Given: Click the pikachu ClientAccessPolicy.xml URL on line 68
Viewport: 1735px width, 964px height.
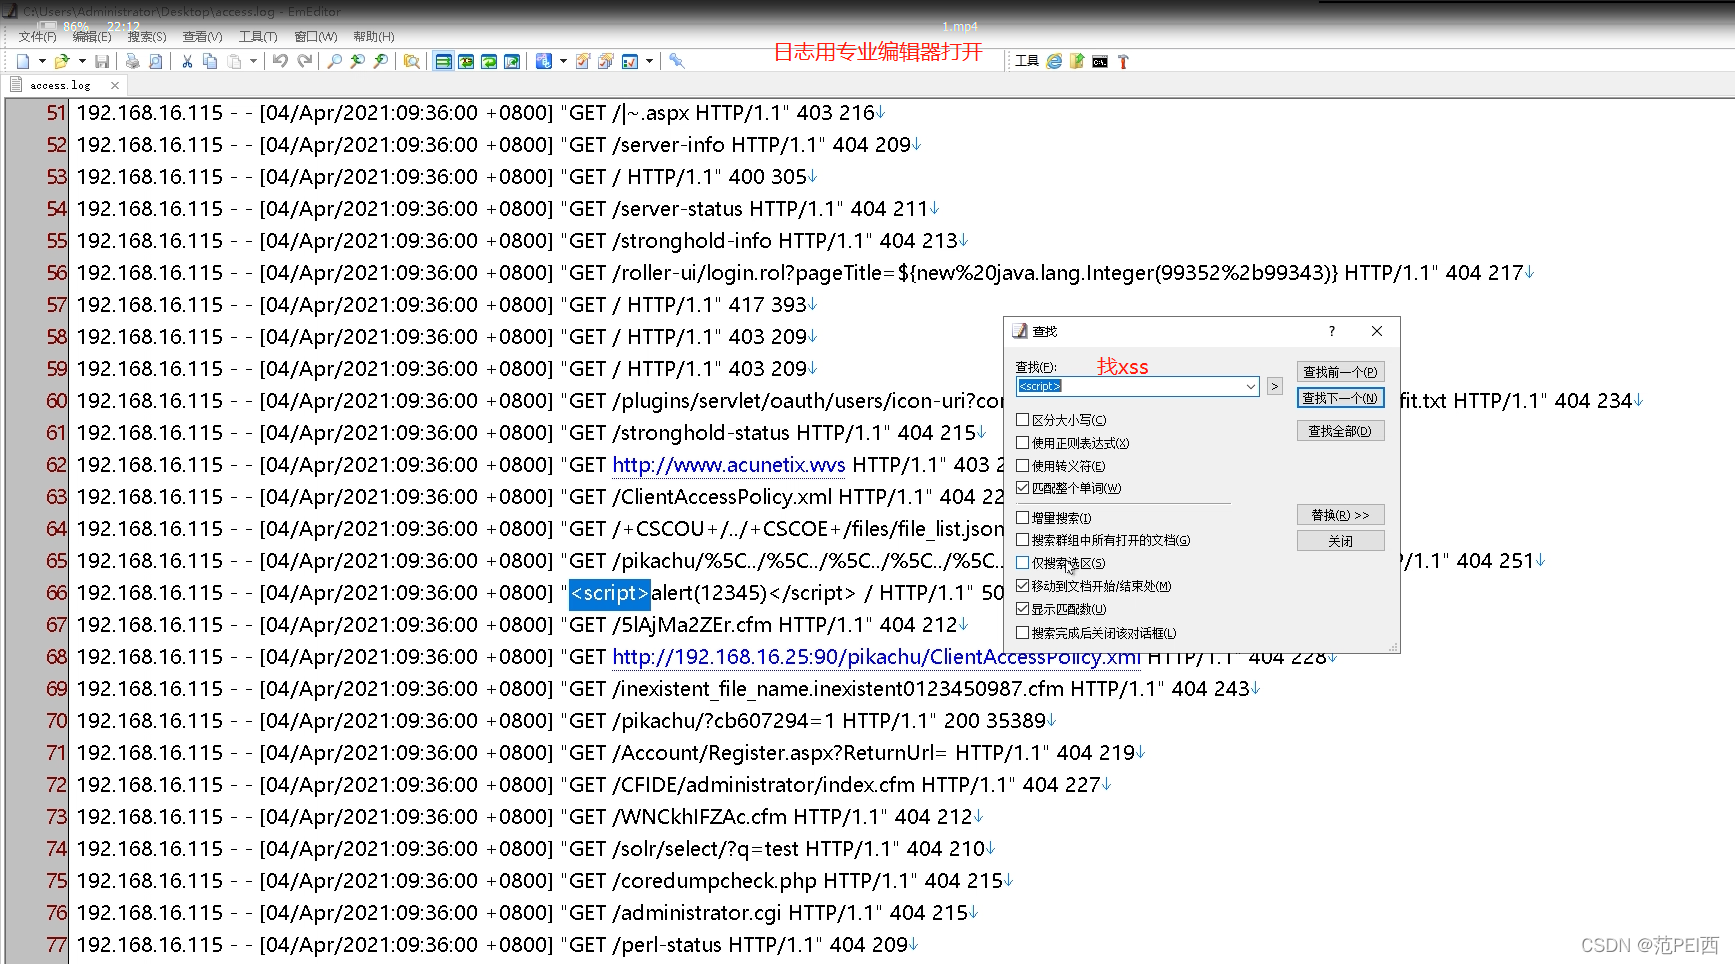Looking at the screenshot, I should (x=876, y=657).
